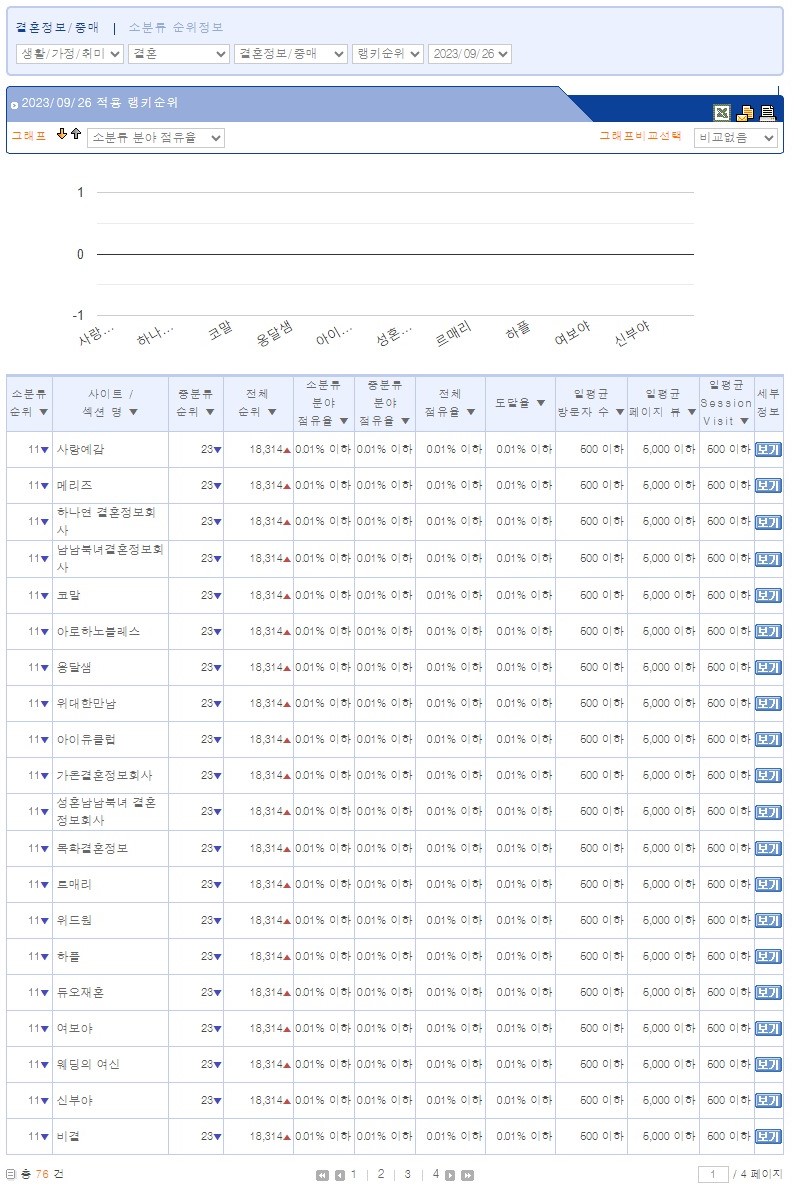Click the graph down arrow icon
Viewport: 799px width, 1196px height.
click(x=62, y=134)
